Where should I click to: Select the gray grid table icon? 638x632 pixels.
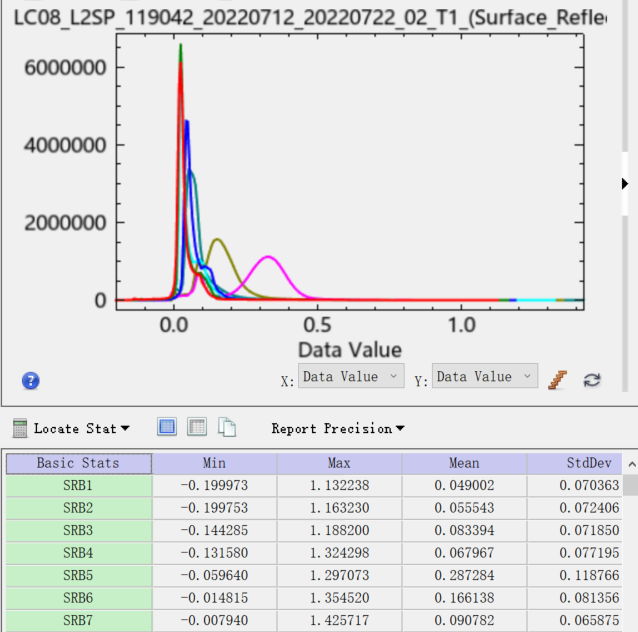pos(197,427)
